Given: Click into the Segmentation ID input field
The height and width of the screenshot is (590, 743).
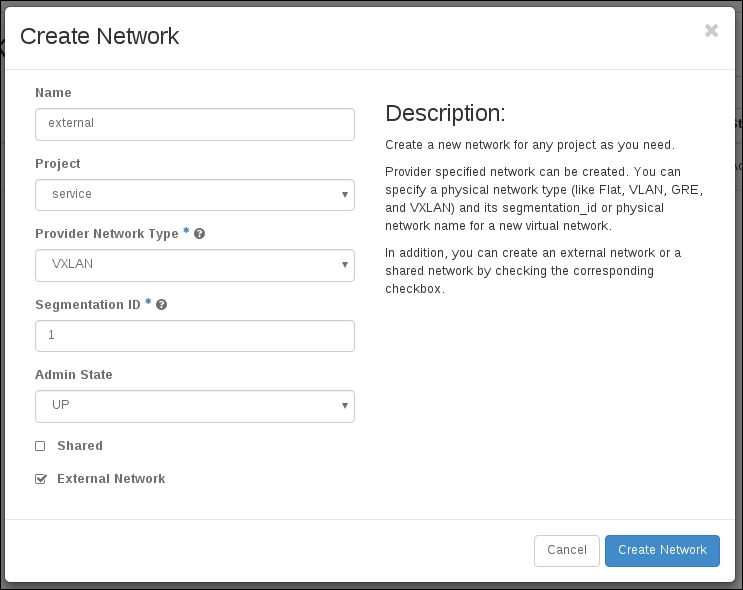Looking at the screenshot, I should [194, 336].
